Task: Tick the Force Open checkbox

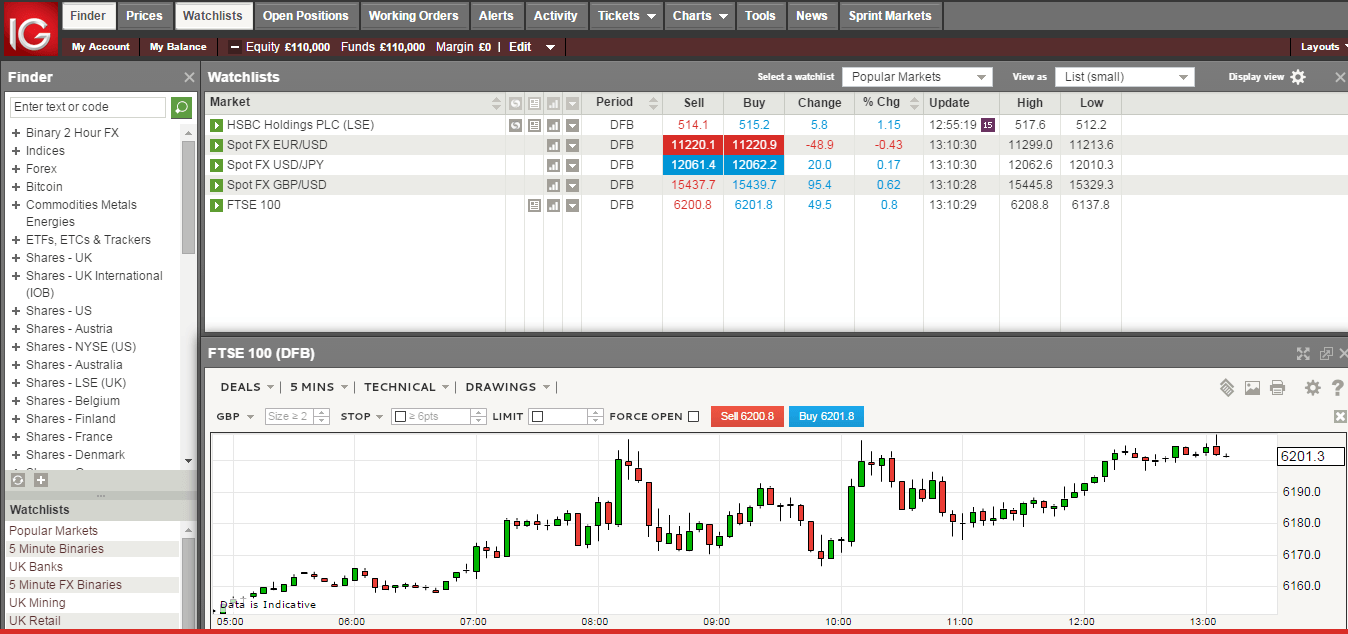Action: (x=694, y=417)
